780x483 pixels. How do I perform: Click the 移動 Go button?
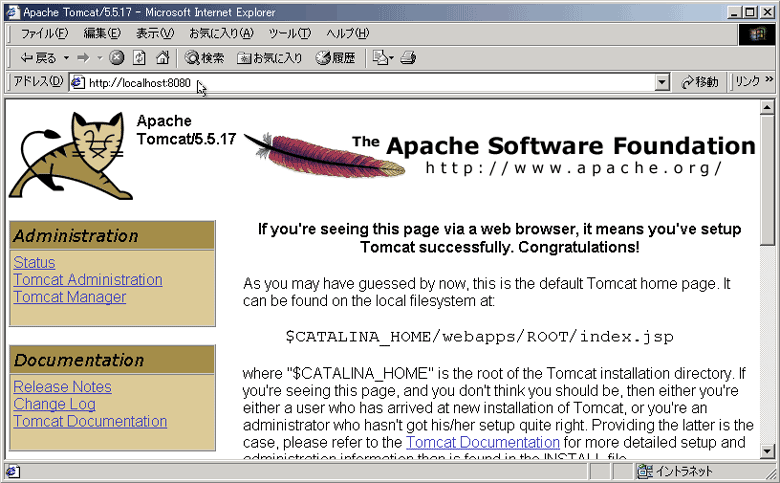pyautogui.click(x=700, y=82)
